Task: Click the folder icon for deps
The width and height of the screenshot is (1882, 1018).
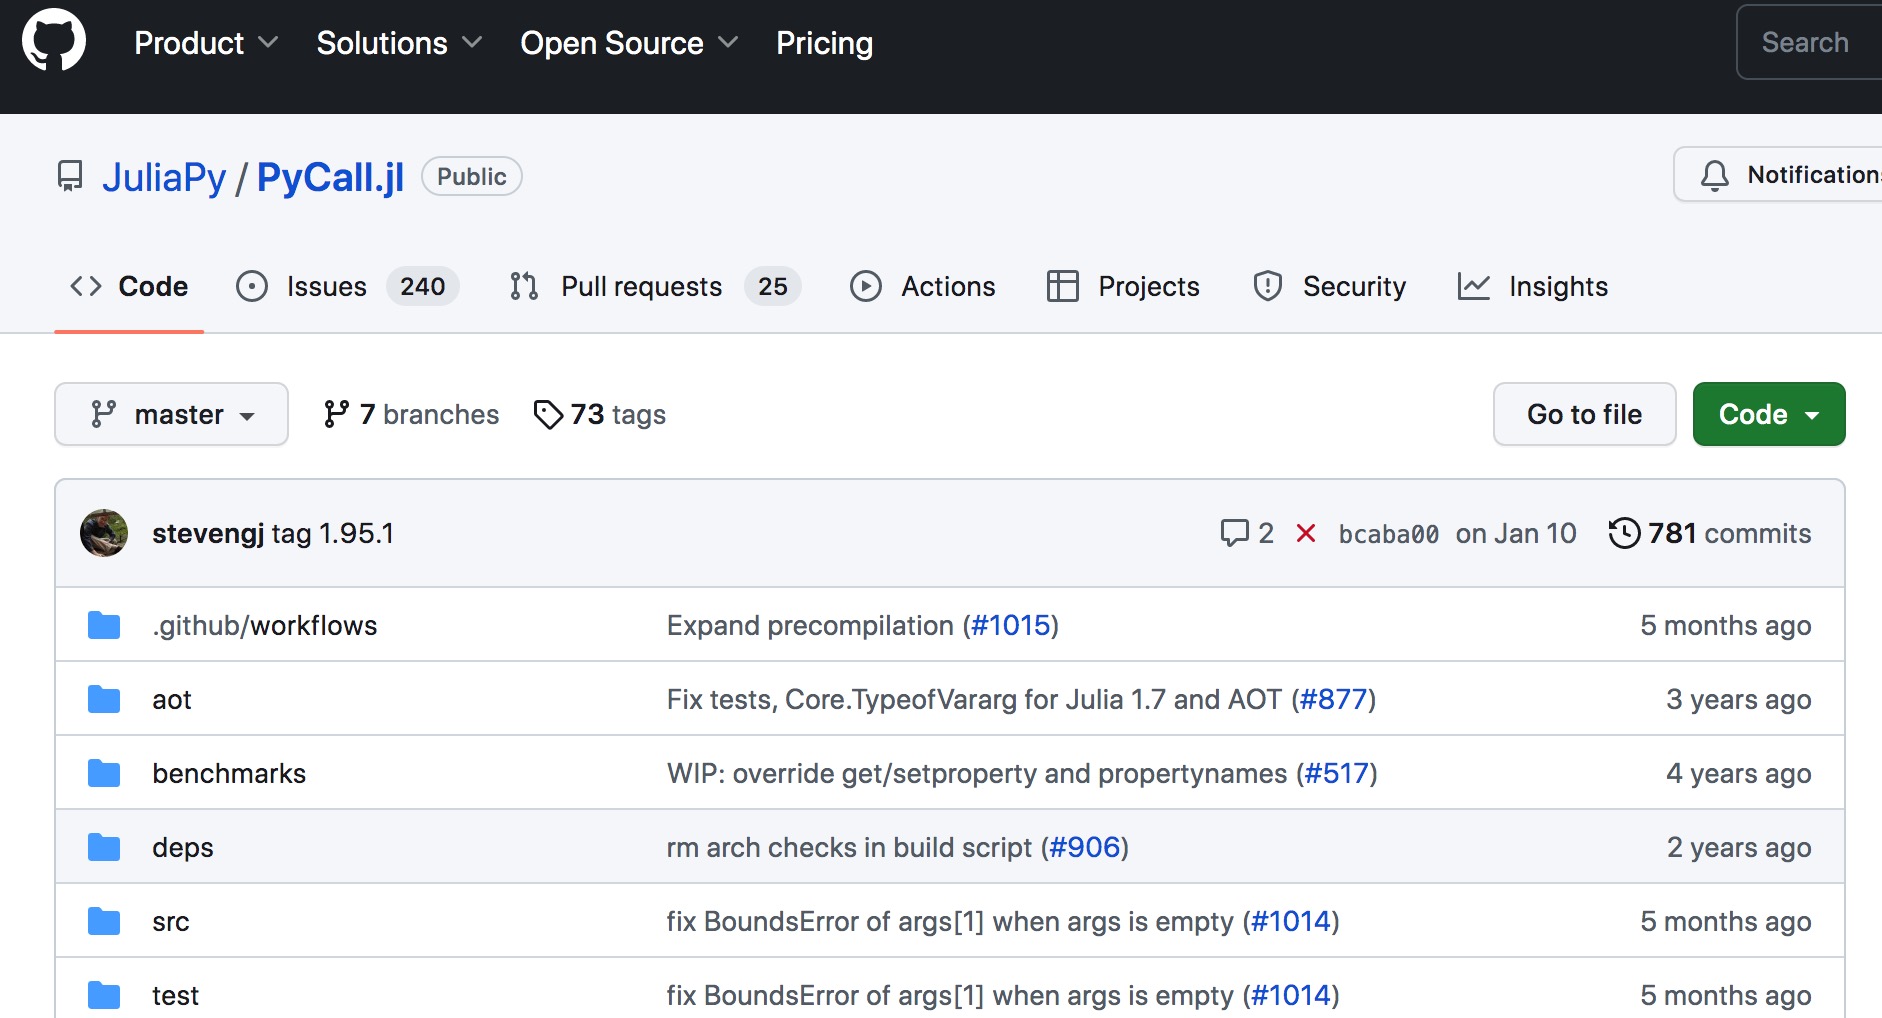Action: point(104,848)
